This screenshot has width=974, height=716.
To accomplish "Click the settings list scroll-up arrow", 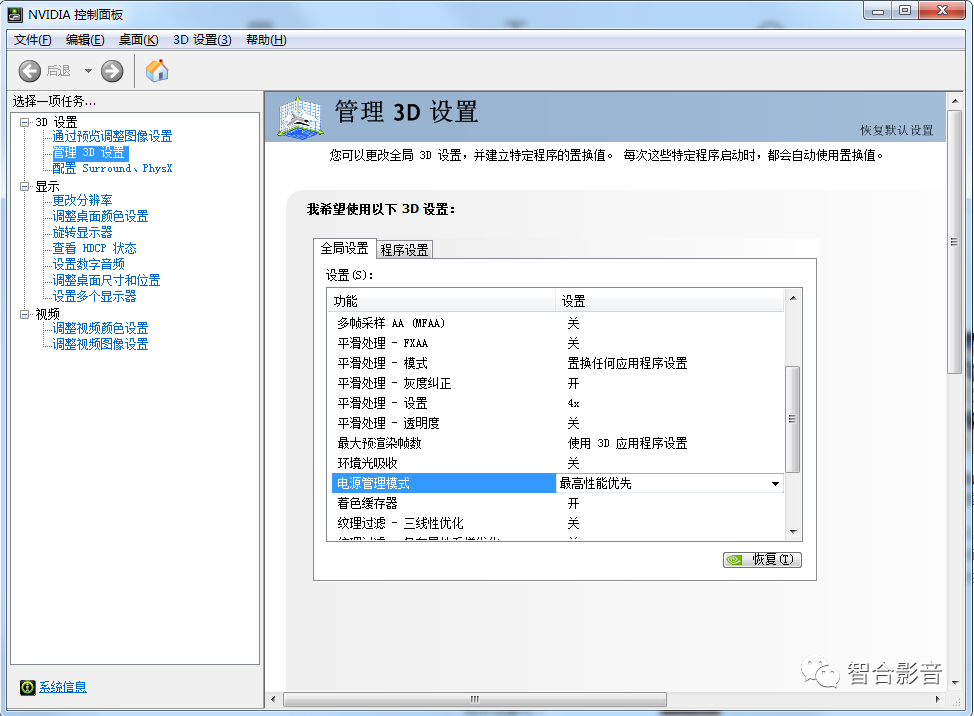I will click(x=793, y=298).
